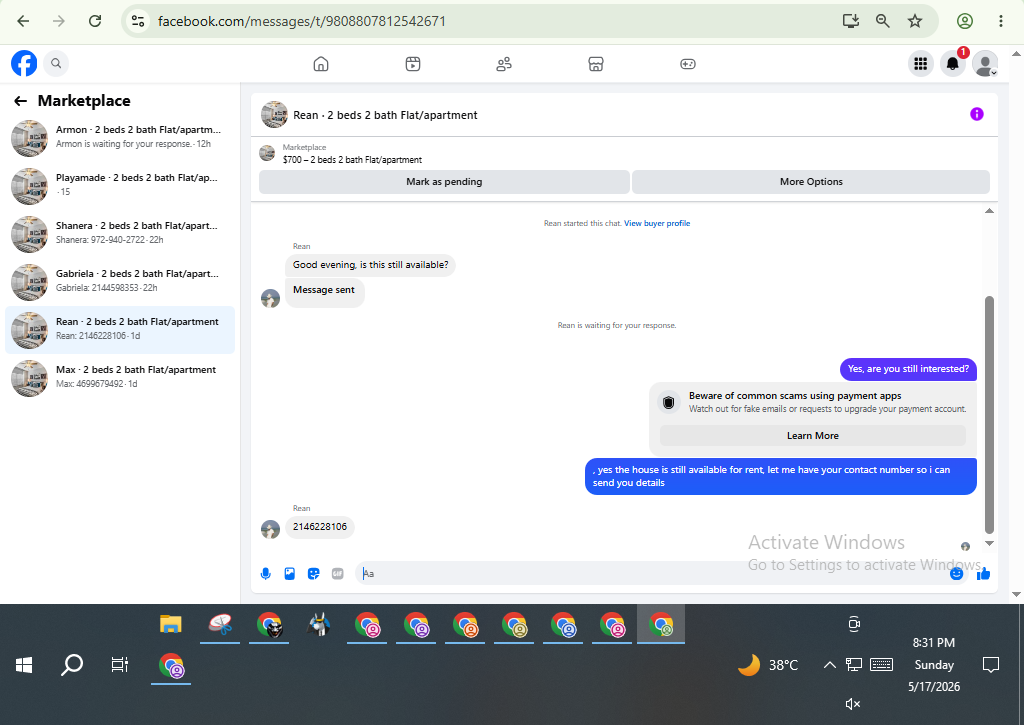This screenshot has height=725, width=1024.
Task: Click Mark as pending button
Action: [444, 182]
